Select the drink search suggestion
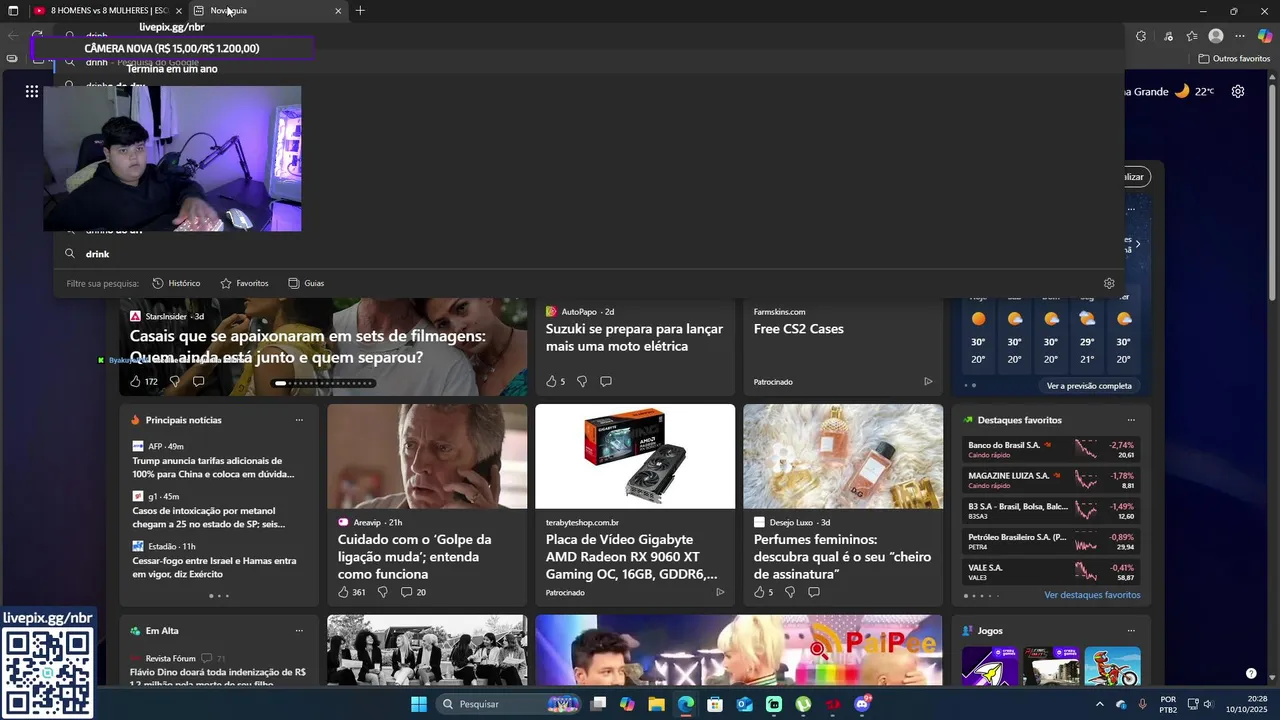 pos(588,254)
